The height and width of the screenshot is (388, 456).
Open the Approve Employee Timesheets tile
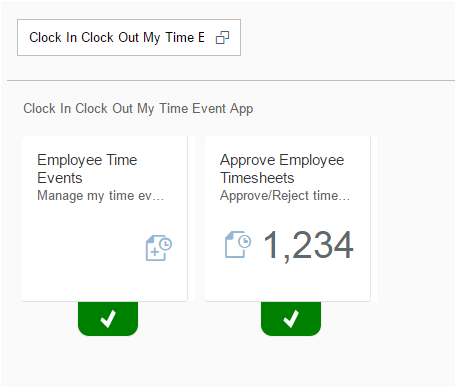[x=288, y=219]
